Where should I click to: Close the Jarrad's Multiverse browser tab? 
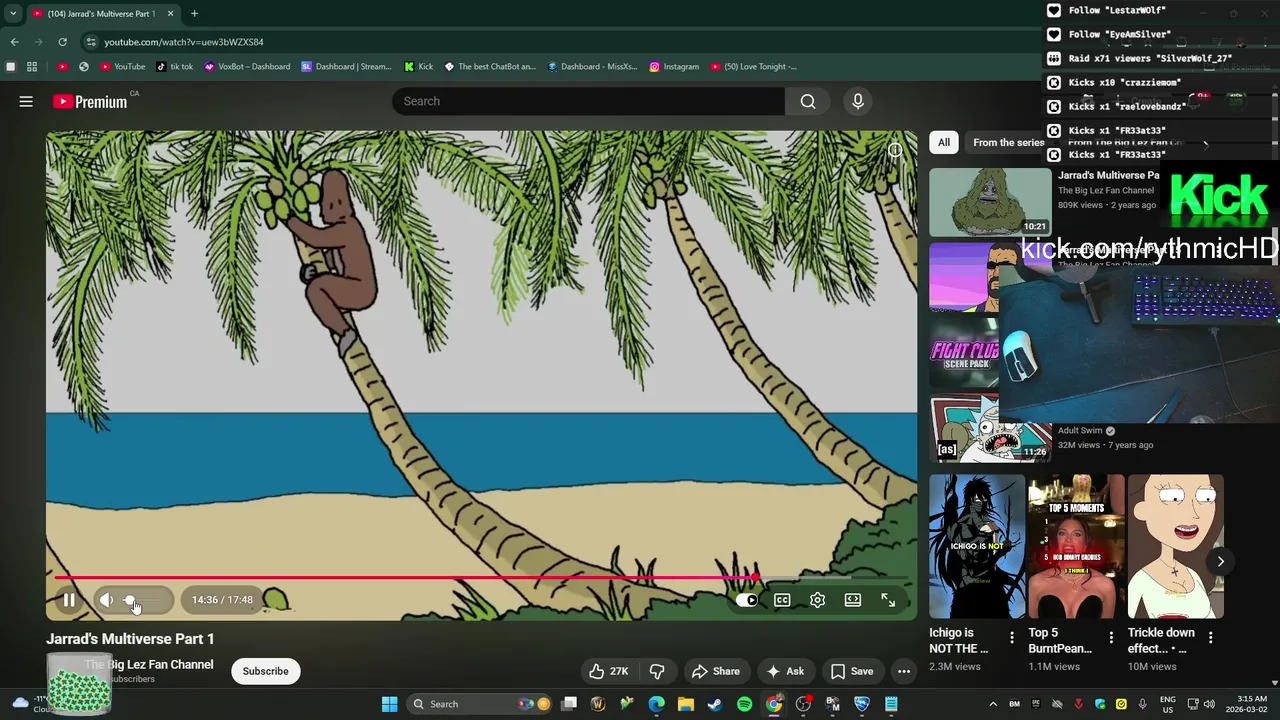pyautogui.click(x=170, y=14)
